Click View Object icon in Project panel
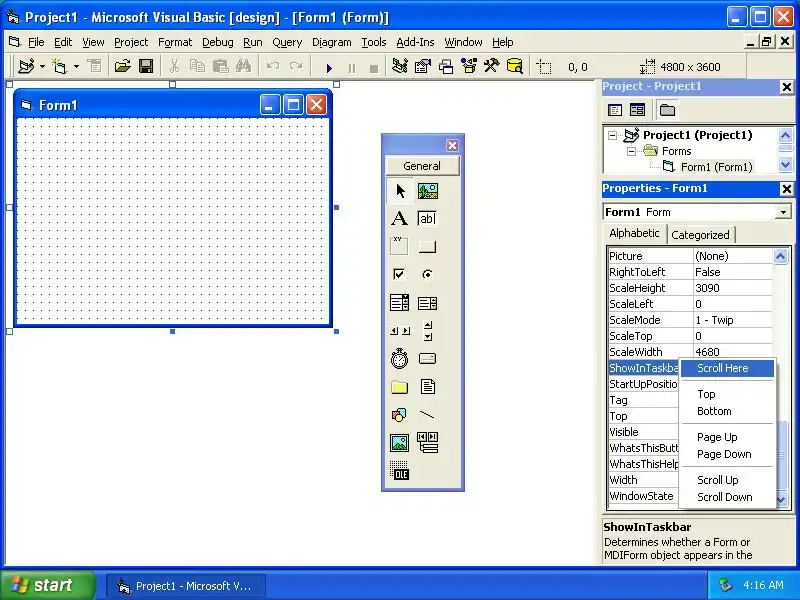The image size is (800, 600). tap(637, 110)
